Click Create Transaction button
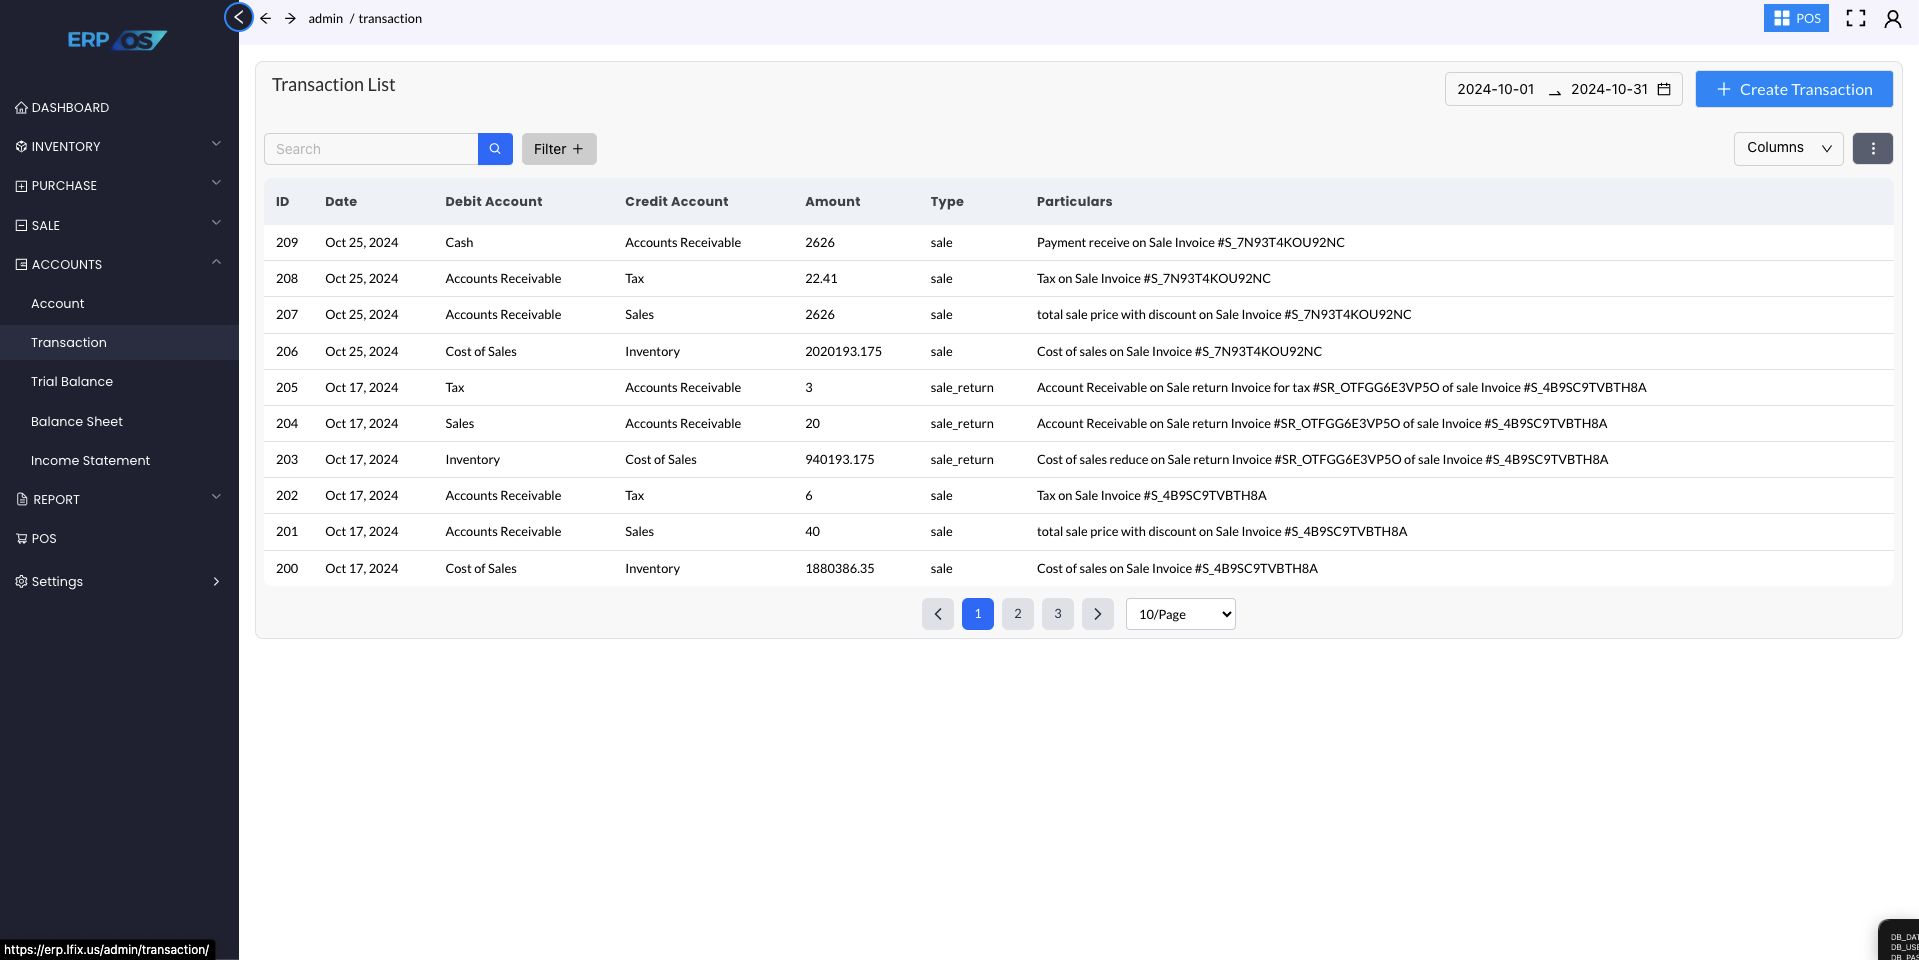 [1794, 89]
